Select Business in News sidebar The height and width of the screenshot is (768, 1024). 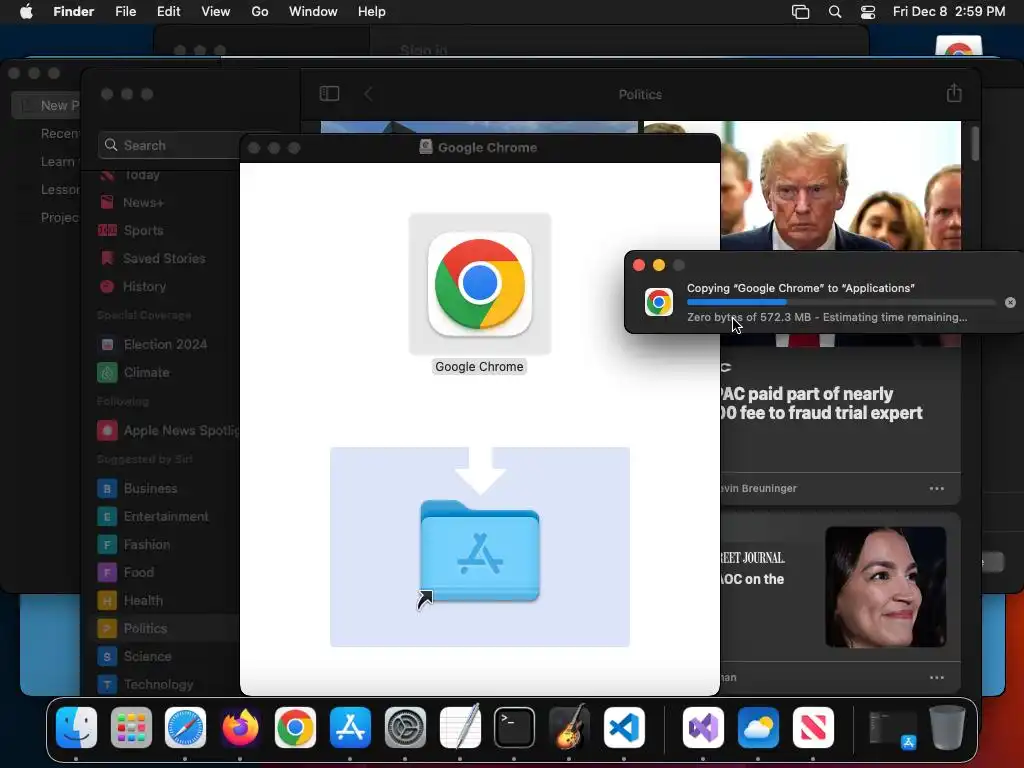150,488
